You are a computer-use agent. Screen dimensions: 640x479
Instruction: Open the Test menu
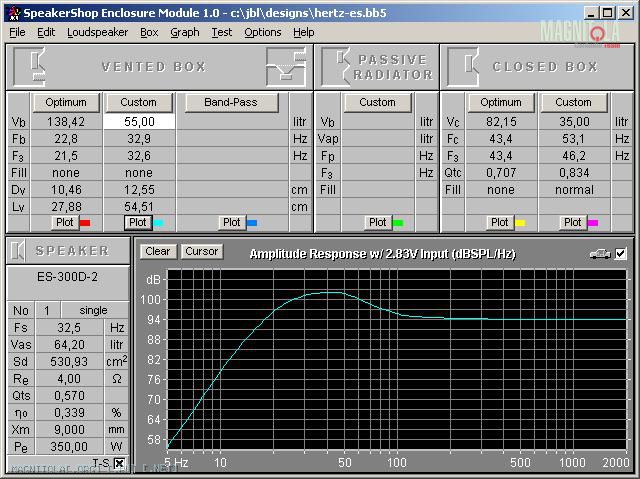(222, 32)
